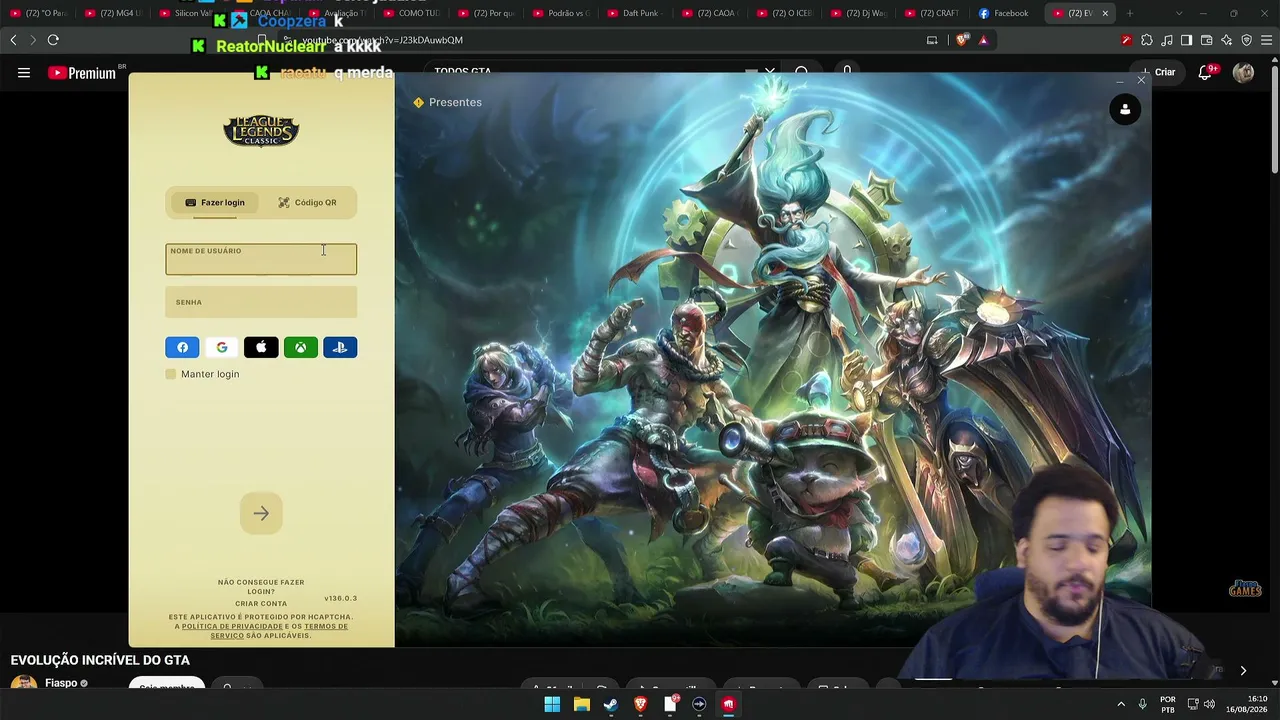Close the League of Legends login window
The height and width of the screenshot is (720, 1280).
pyautogui.click(x=1141, y=80)
